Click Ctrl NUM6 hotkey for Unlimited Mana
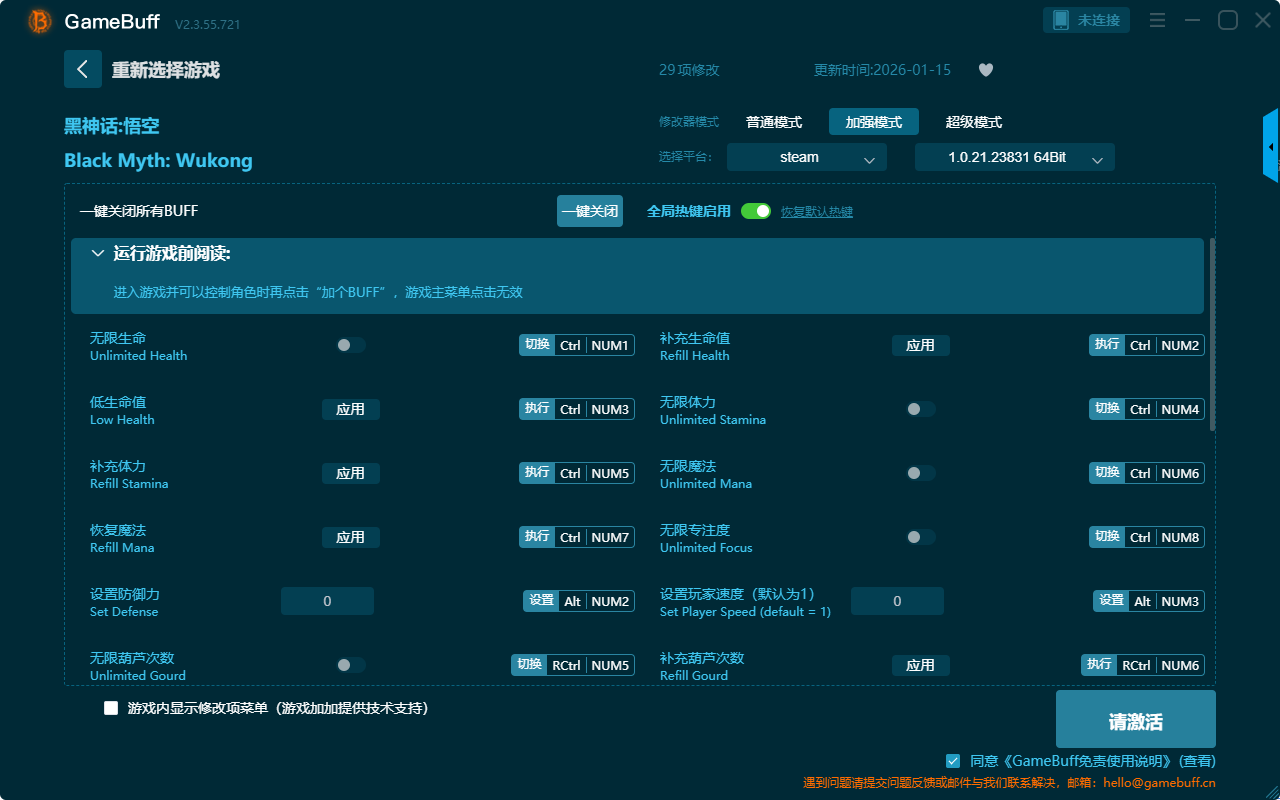Viewport: 1280px width, 800px height. (1147, 473)
